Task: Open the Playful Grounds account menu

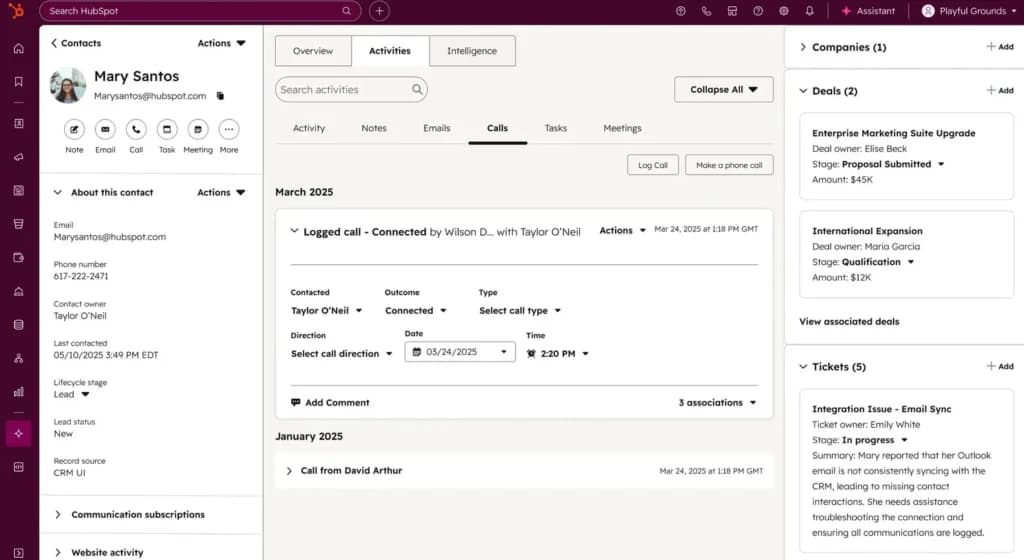Action: [x=968, y=11]
